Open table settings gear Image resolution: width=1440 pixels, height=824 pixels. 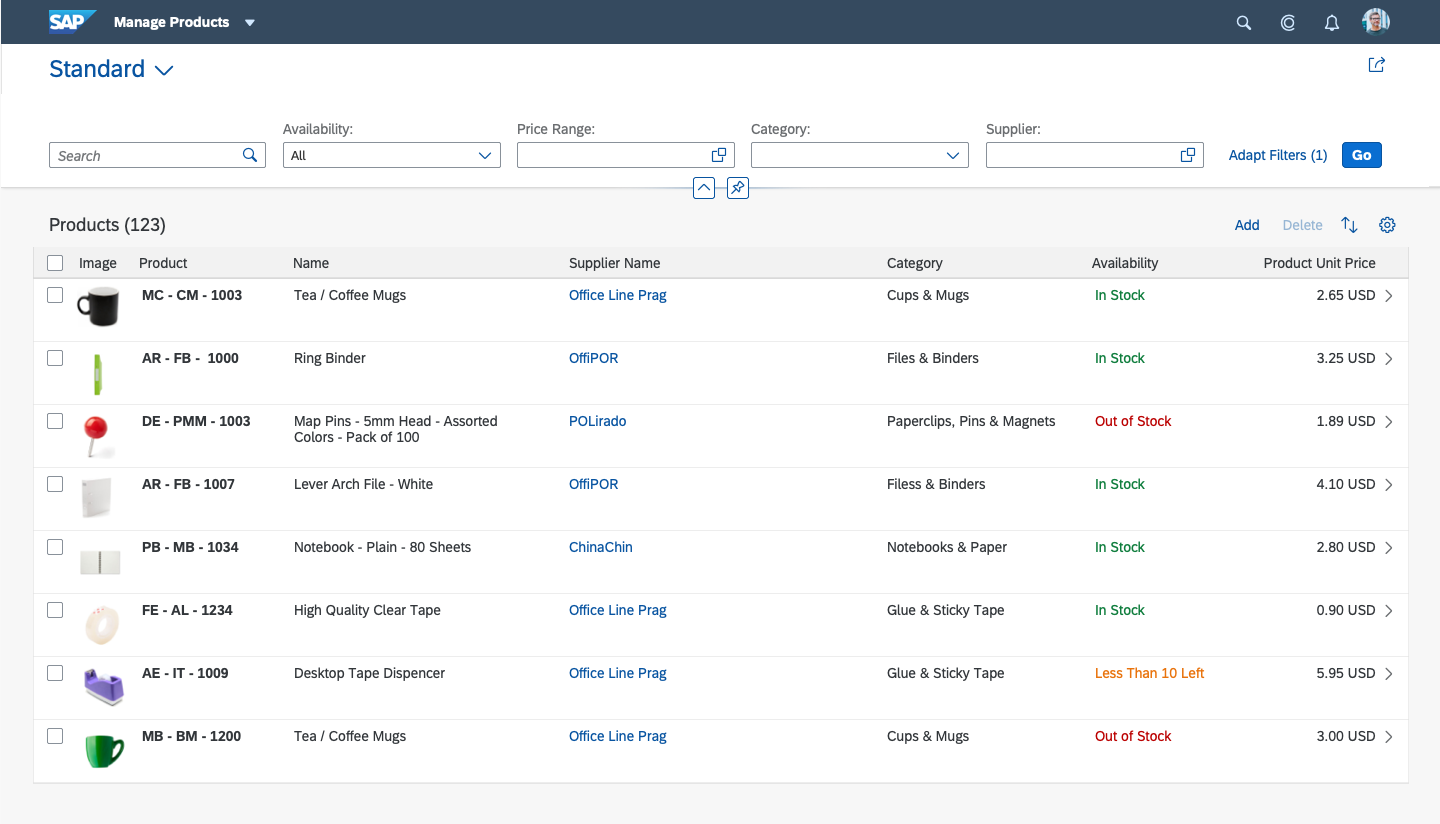[1387, 225]
